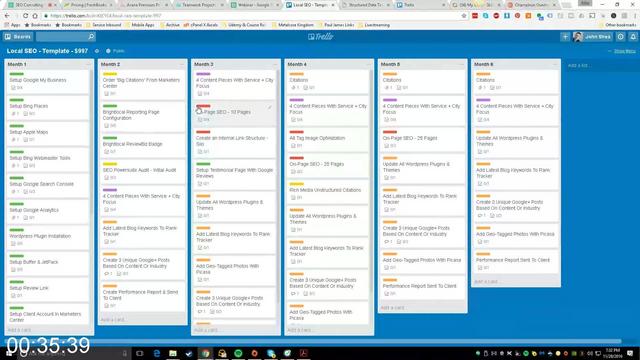Open the Month 3 list actions menu
Screen dimensions: 640x360
tap(275, 64)
